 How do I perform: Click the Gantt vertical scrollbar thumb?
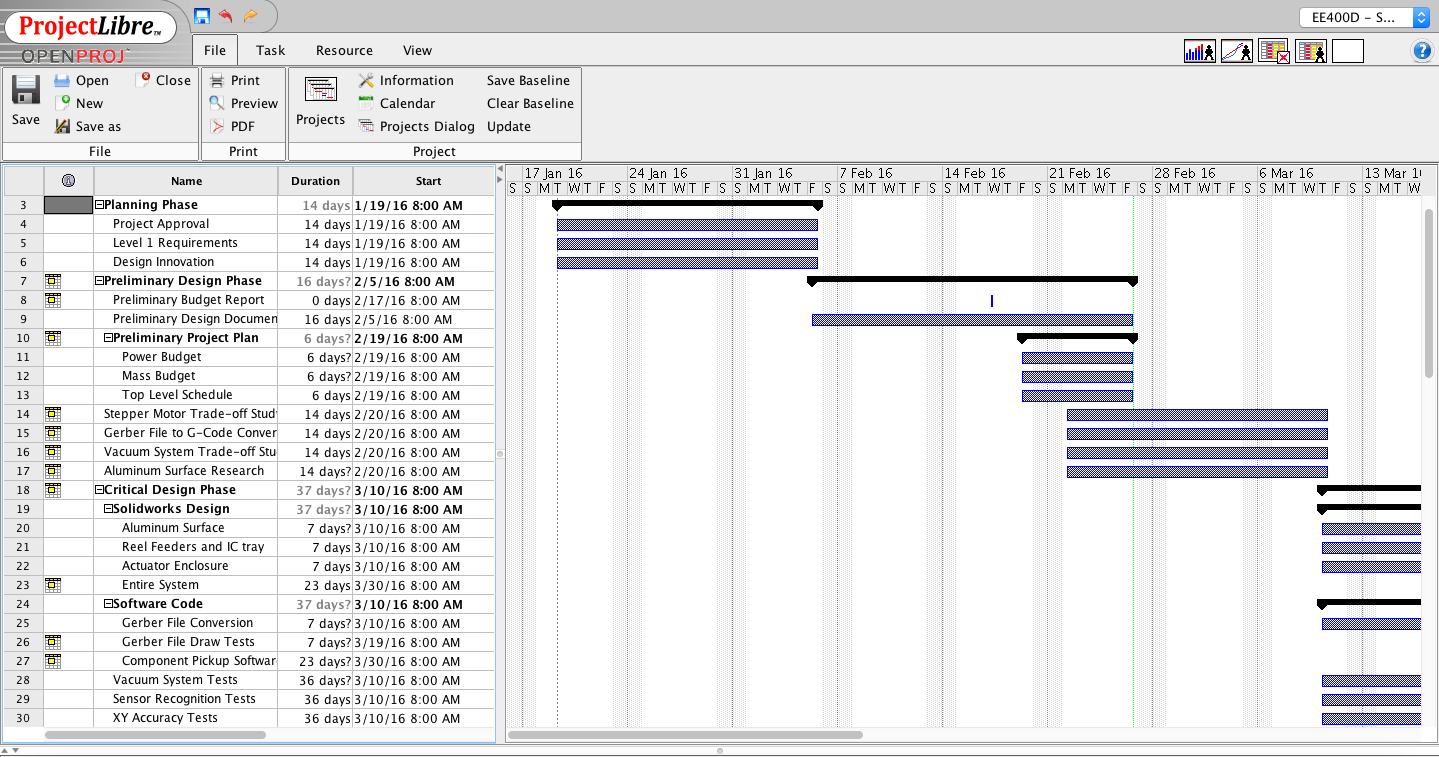coord(1428,293)
